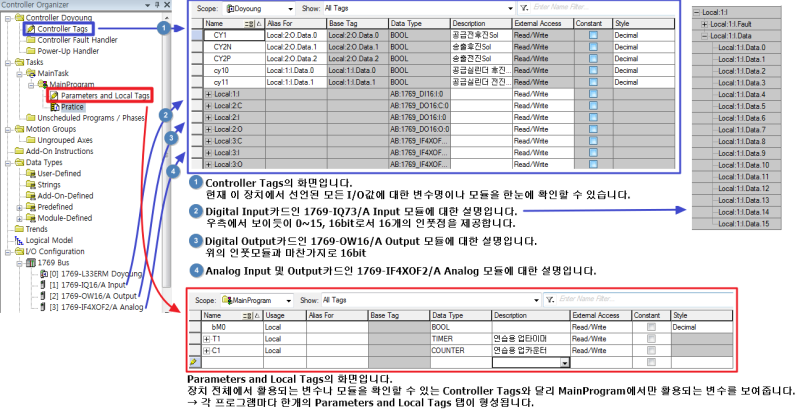Image resolution: width=800 pixels, height=410 pixels.
Task: Toggle Constant checkbox for cy10 tag
Action: pos(593,70)
